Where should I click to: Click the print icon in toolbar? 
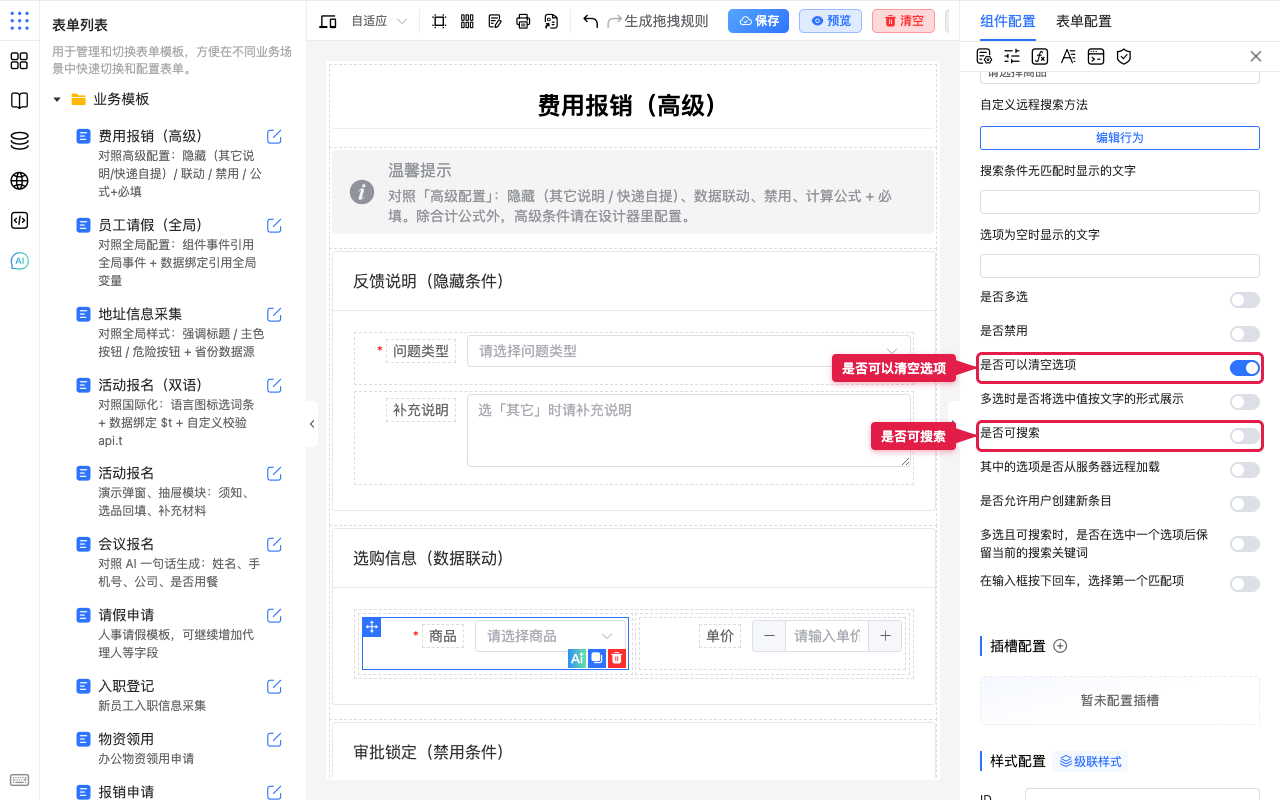523,21
